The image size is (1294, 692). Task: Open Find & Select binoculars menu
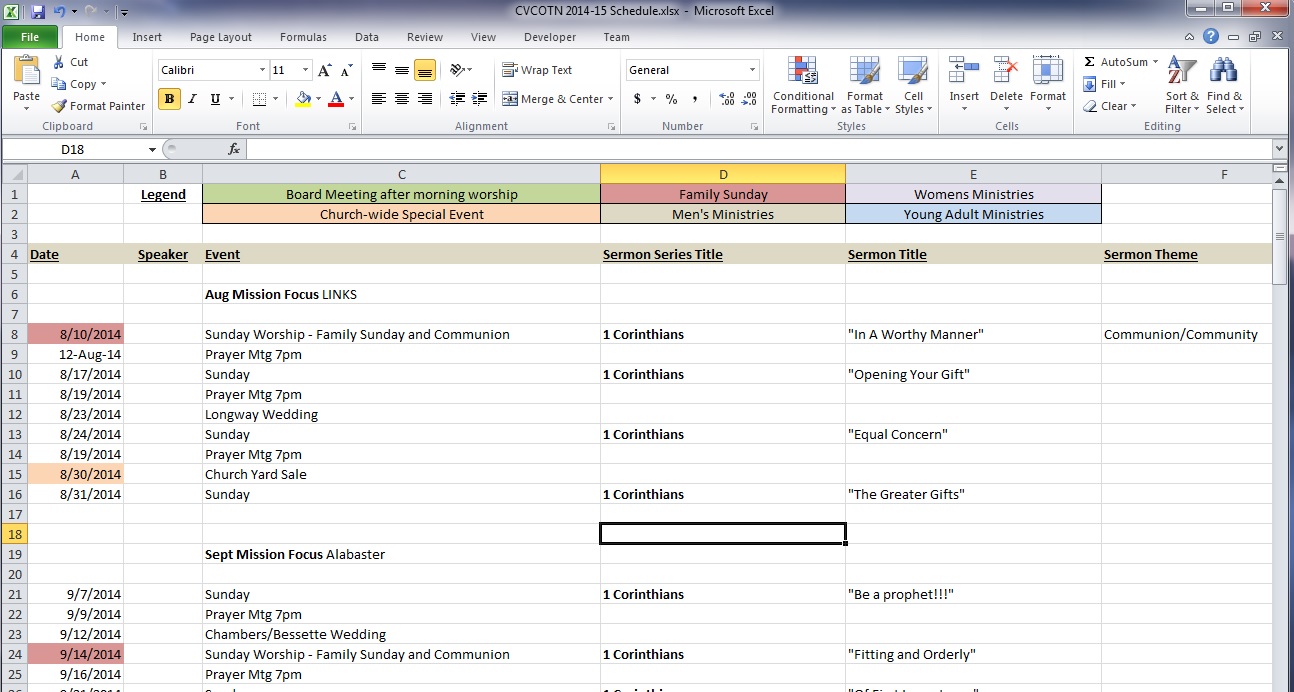click(x=1224, y=86)
